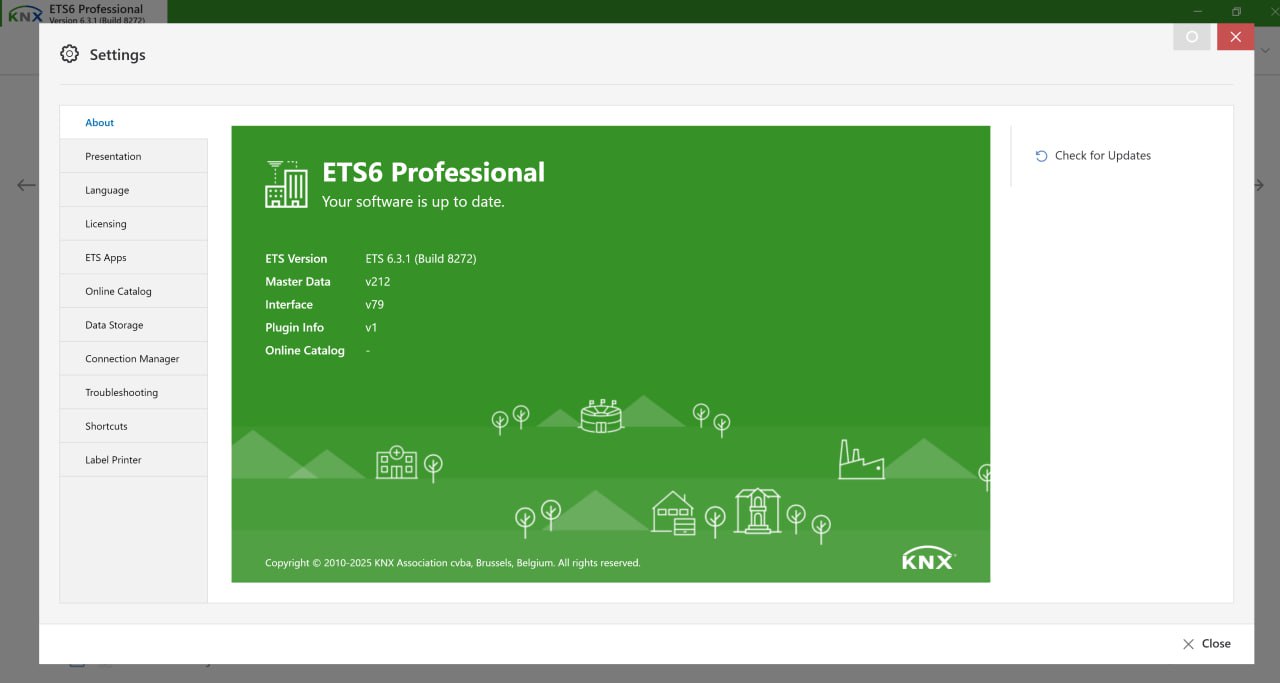Click the Settings gear icon in the header
Image resolution: width=1280 pixels, height=683 pixels.
pyautogui.click(x=69, y=54)
